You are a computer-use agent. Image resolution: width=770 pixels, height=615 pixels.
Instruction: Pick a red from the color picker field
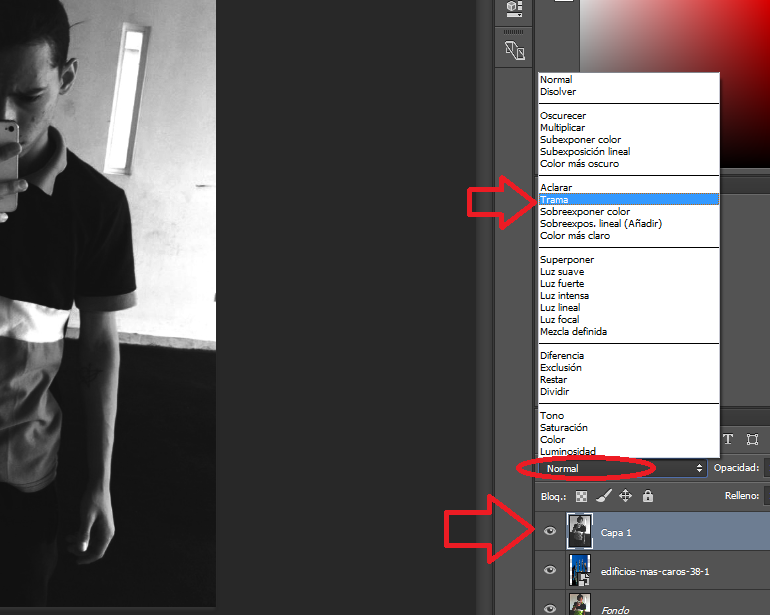675,84
